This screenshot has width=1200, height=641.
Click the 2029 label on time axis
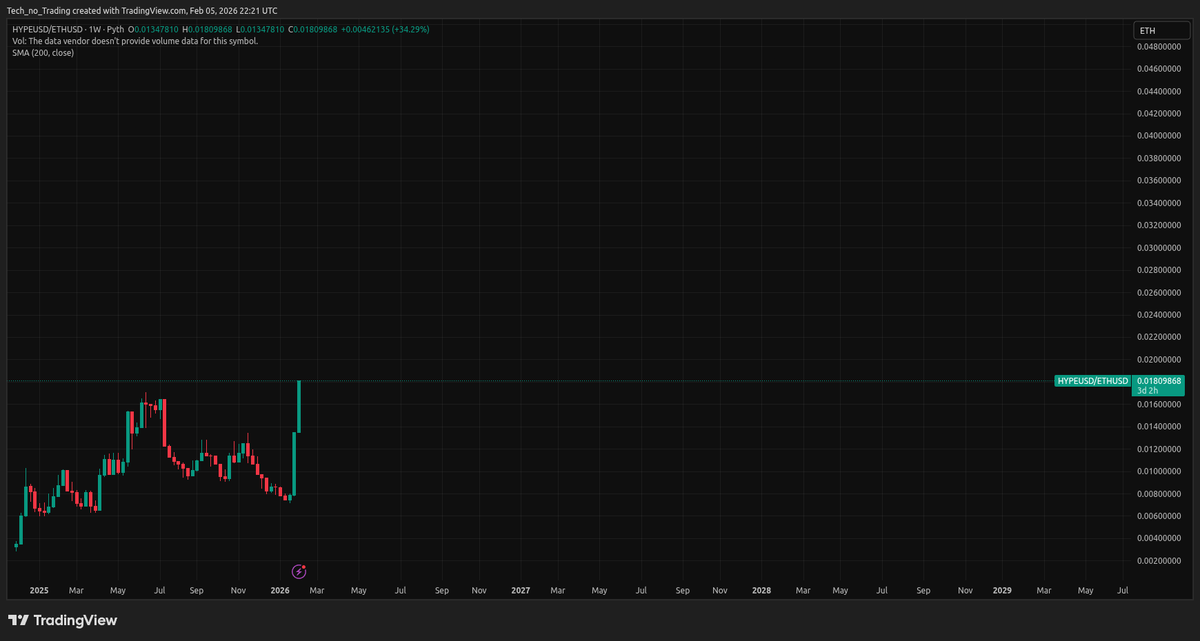[1002, 591]
